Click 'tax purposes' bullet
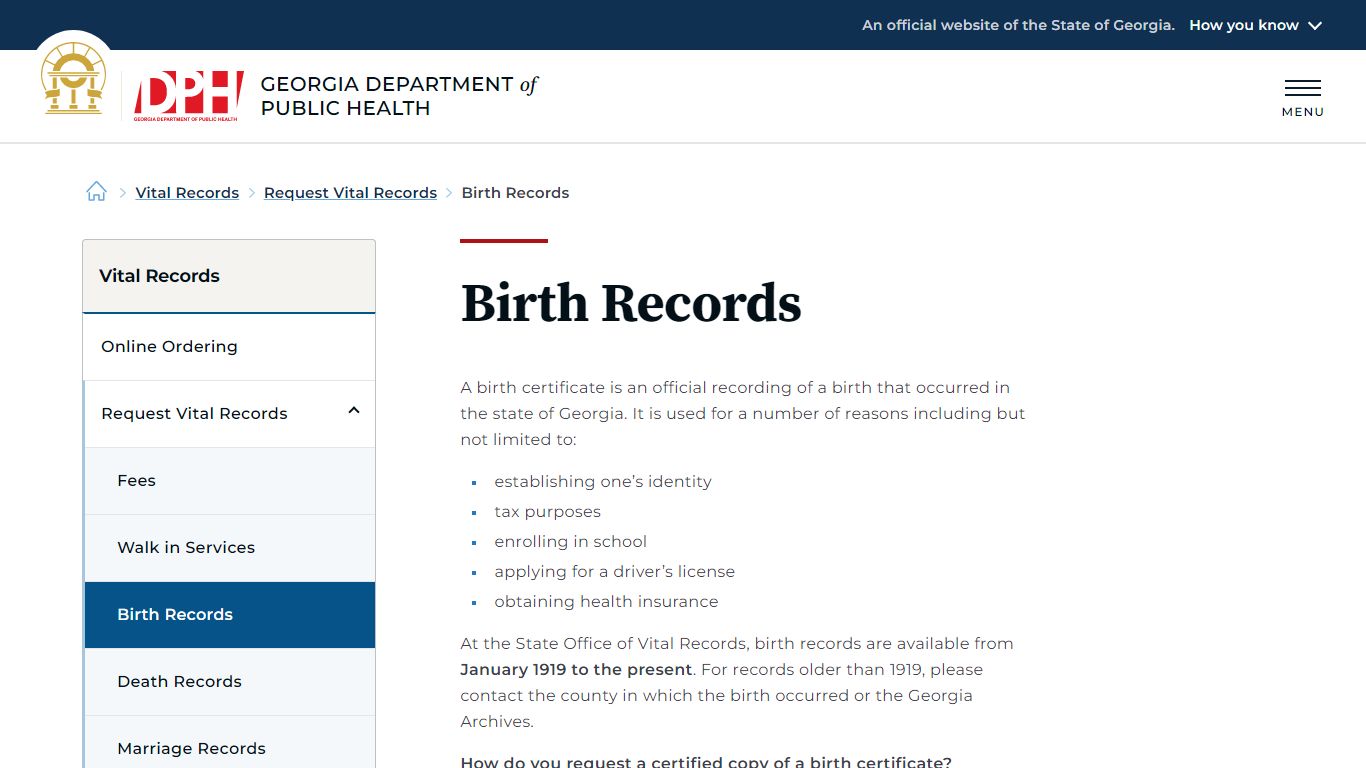Viewport: 1366px width, 768px height. 547,512
